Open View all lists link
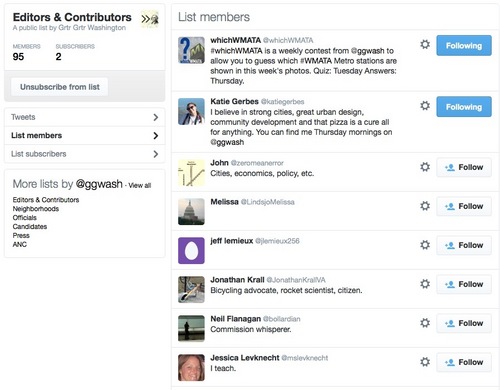500x390 pixels. pos(140,186)
